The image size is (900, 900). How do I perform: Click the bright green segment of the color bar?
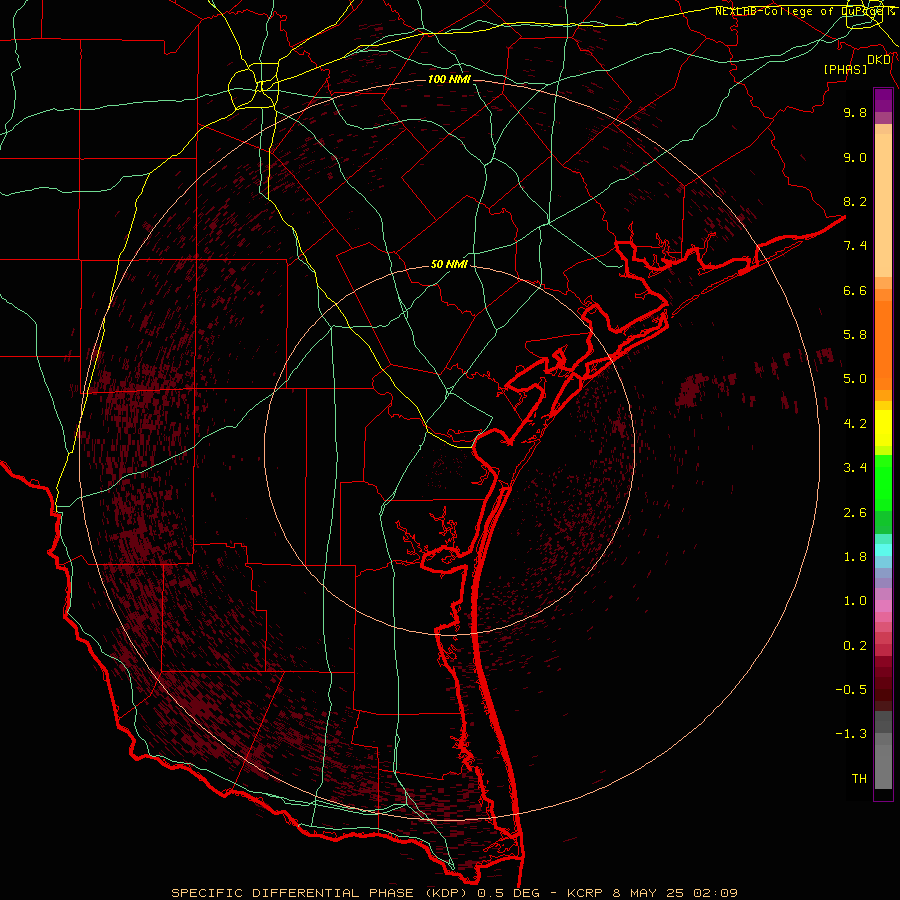click(x=883, y=483)
